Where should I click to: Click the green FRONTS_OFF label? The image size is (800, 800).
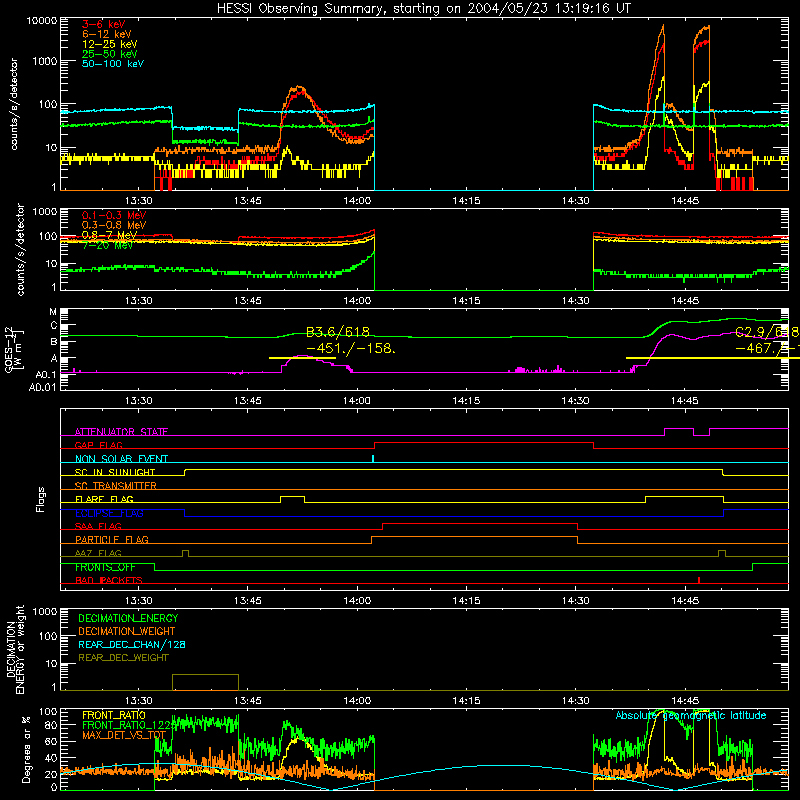coord(105,567)
